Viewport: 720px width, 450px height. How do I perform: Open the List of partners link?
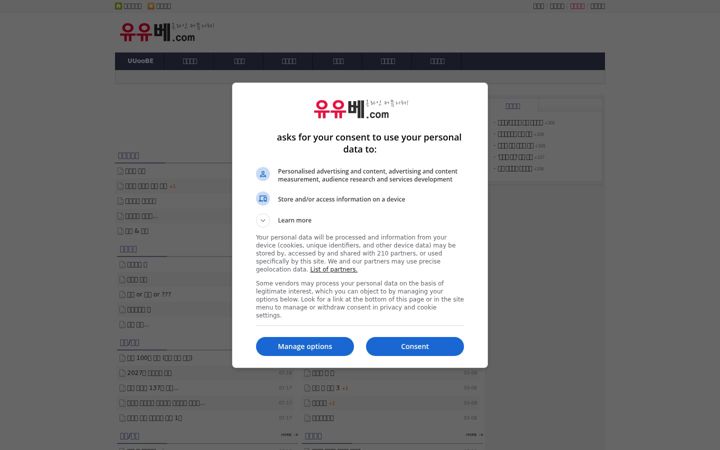tap(333, 270)
